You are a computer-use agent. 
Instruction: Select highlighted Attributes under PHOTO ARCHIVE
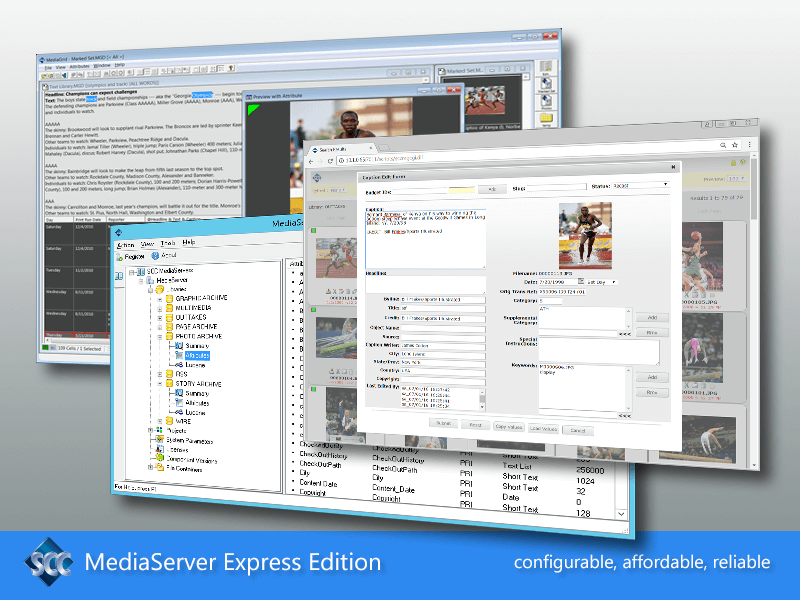(197, 356)
